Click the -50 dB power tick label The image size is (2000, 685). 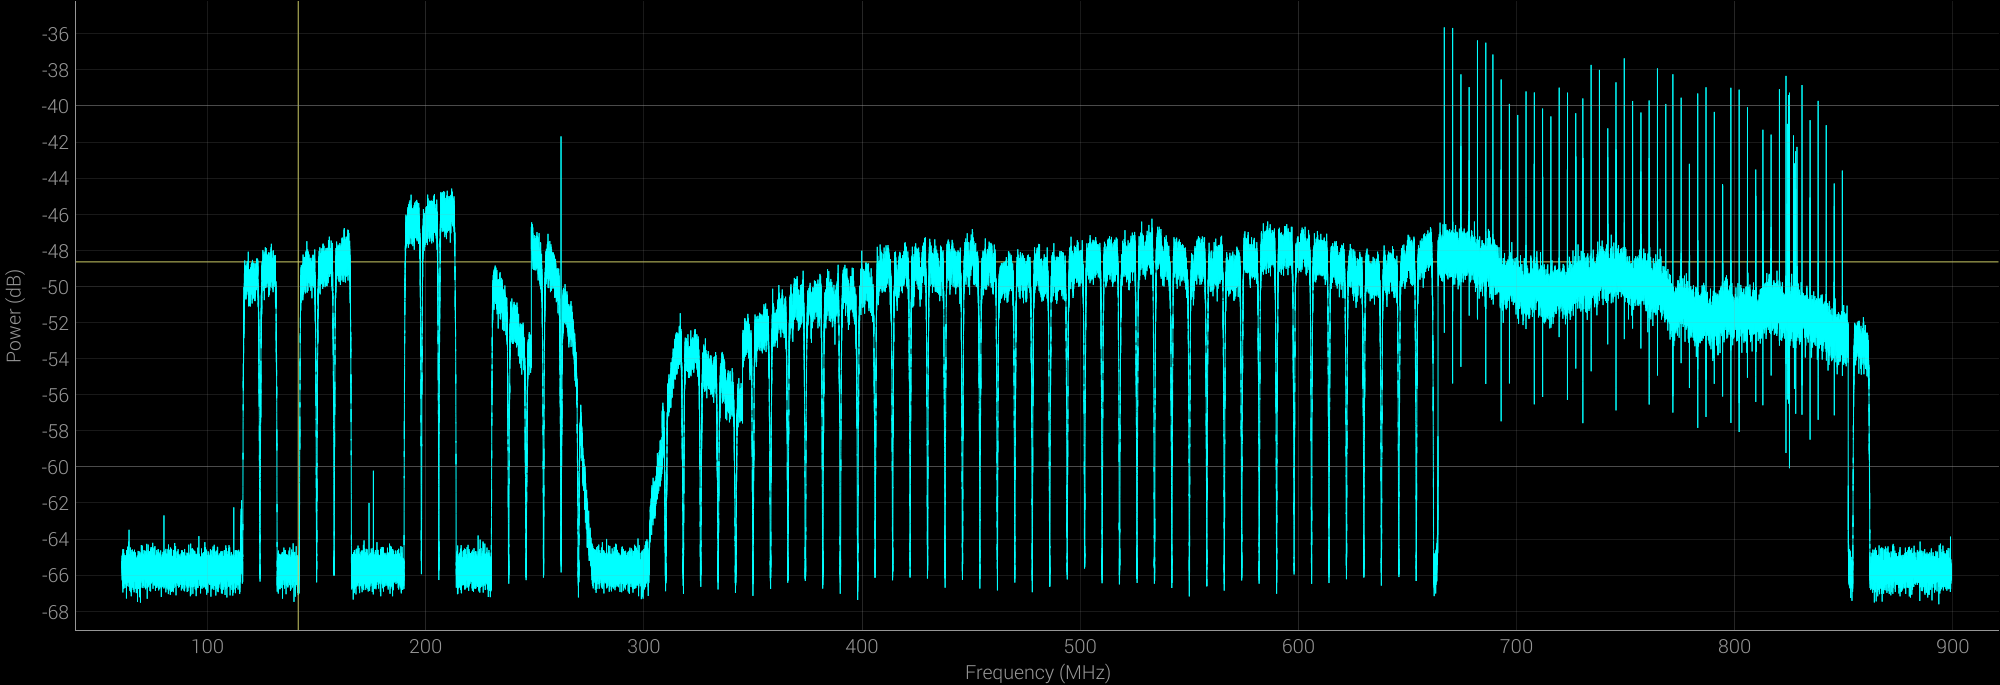pyautogui.click(x=55, y=287)
